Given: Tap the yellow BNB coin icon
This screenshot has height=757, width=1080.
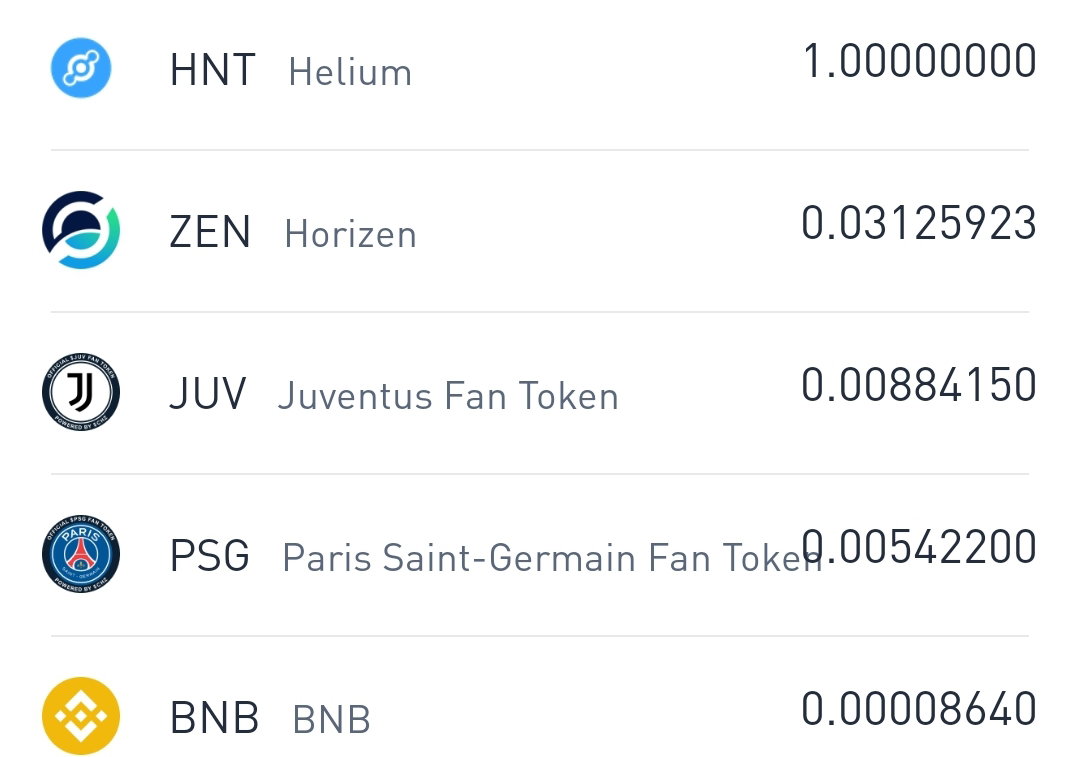Looking at the screenshot, I should tap(81, 716).
